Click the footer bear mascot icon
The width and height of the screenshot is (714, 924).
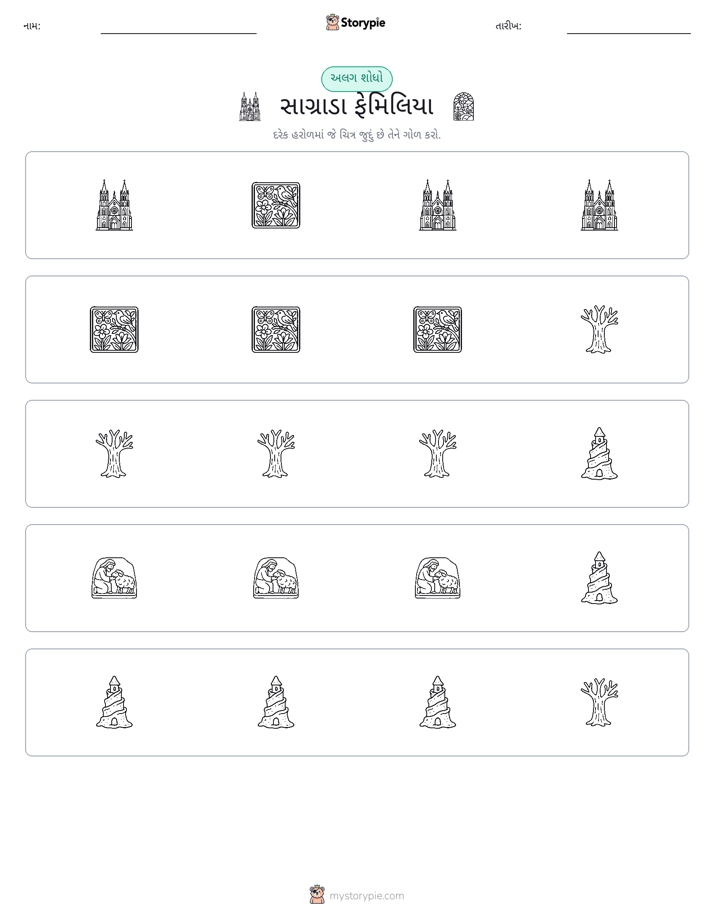coord(317,895)
